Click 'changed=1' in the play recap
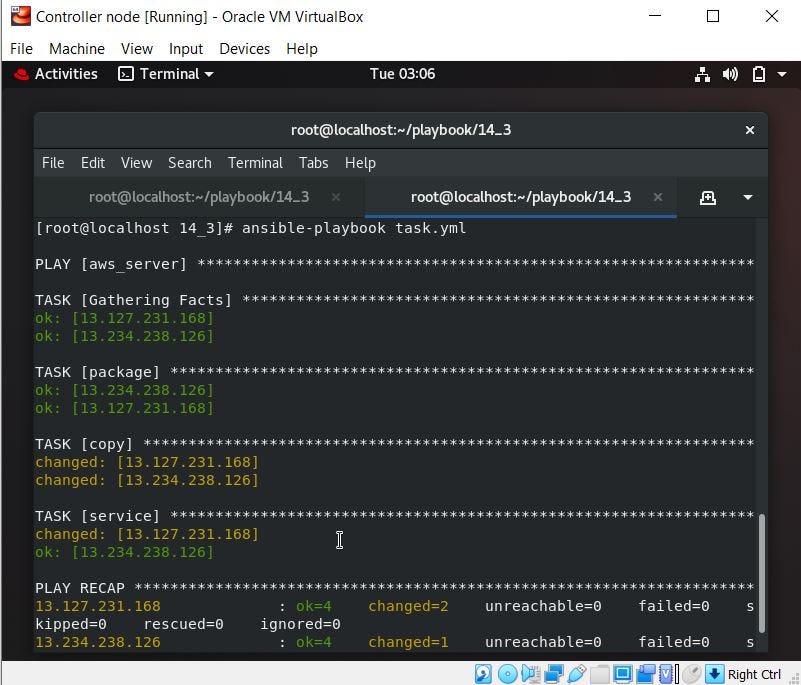801x685 pixels. [408, 642]
